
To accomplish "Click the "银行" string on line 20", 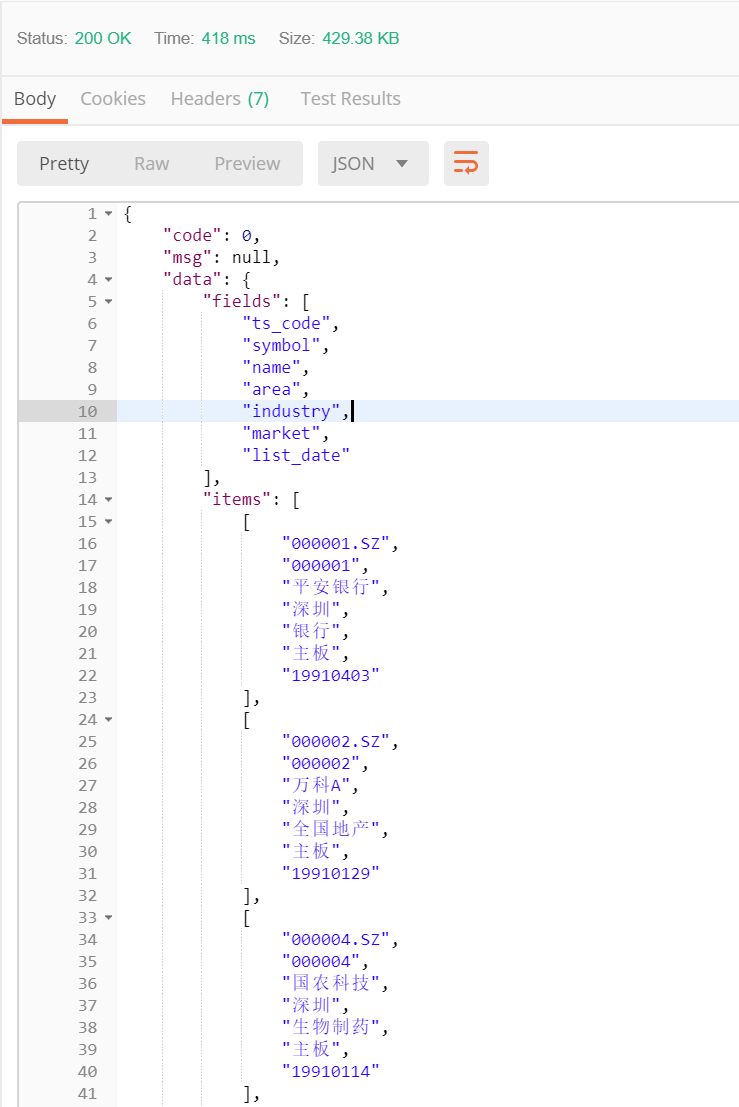I will [x=311, y=631].
